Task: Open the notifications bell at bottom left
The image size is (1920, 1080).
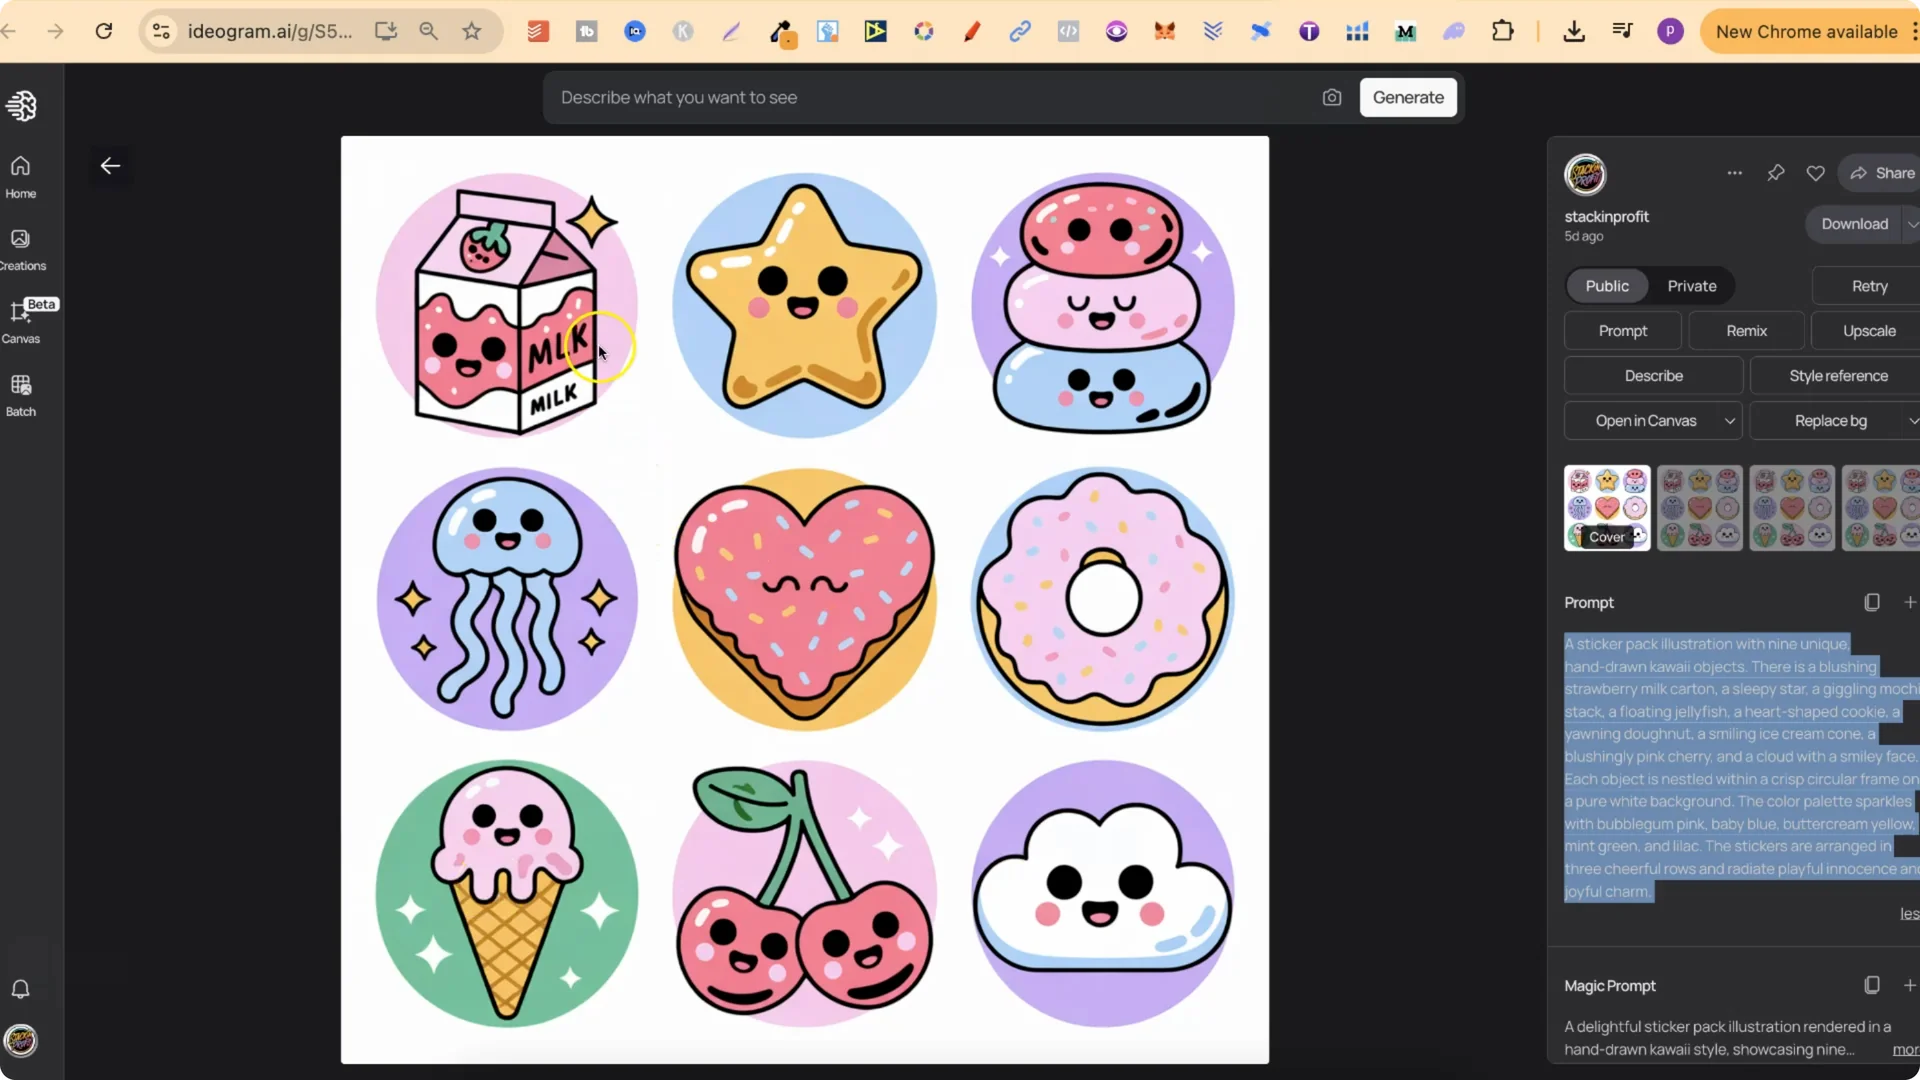Action: pyautogui.click(x=20, y=989)
